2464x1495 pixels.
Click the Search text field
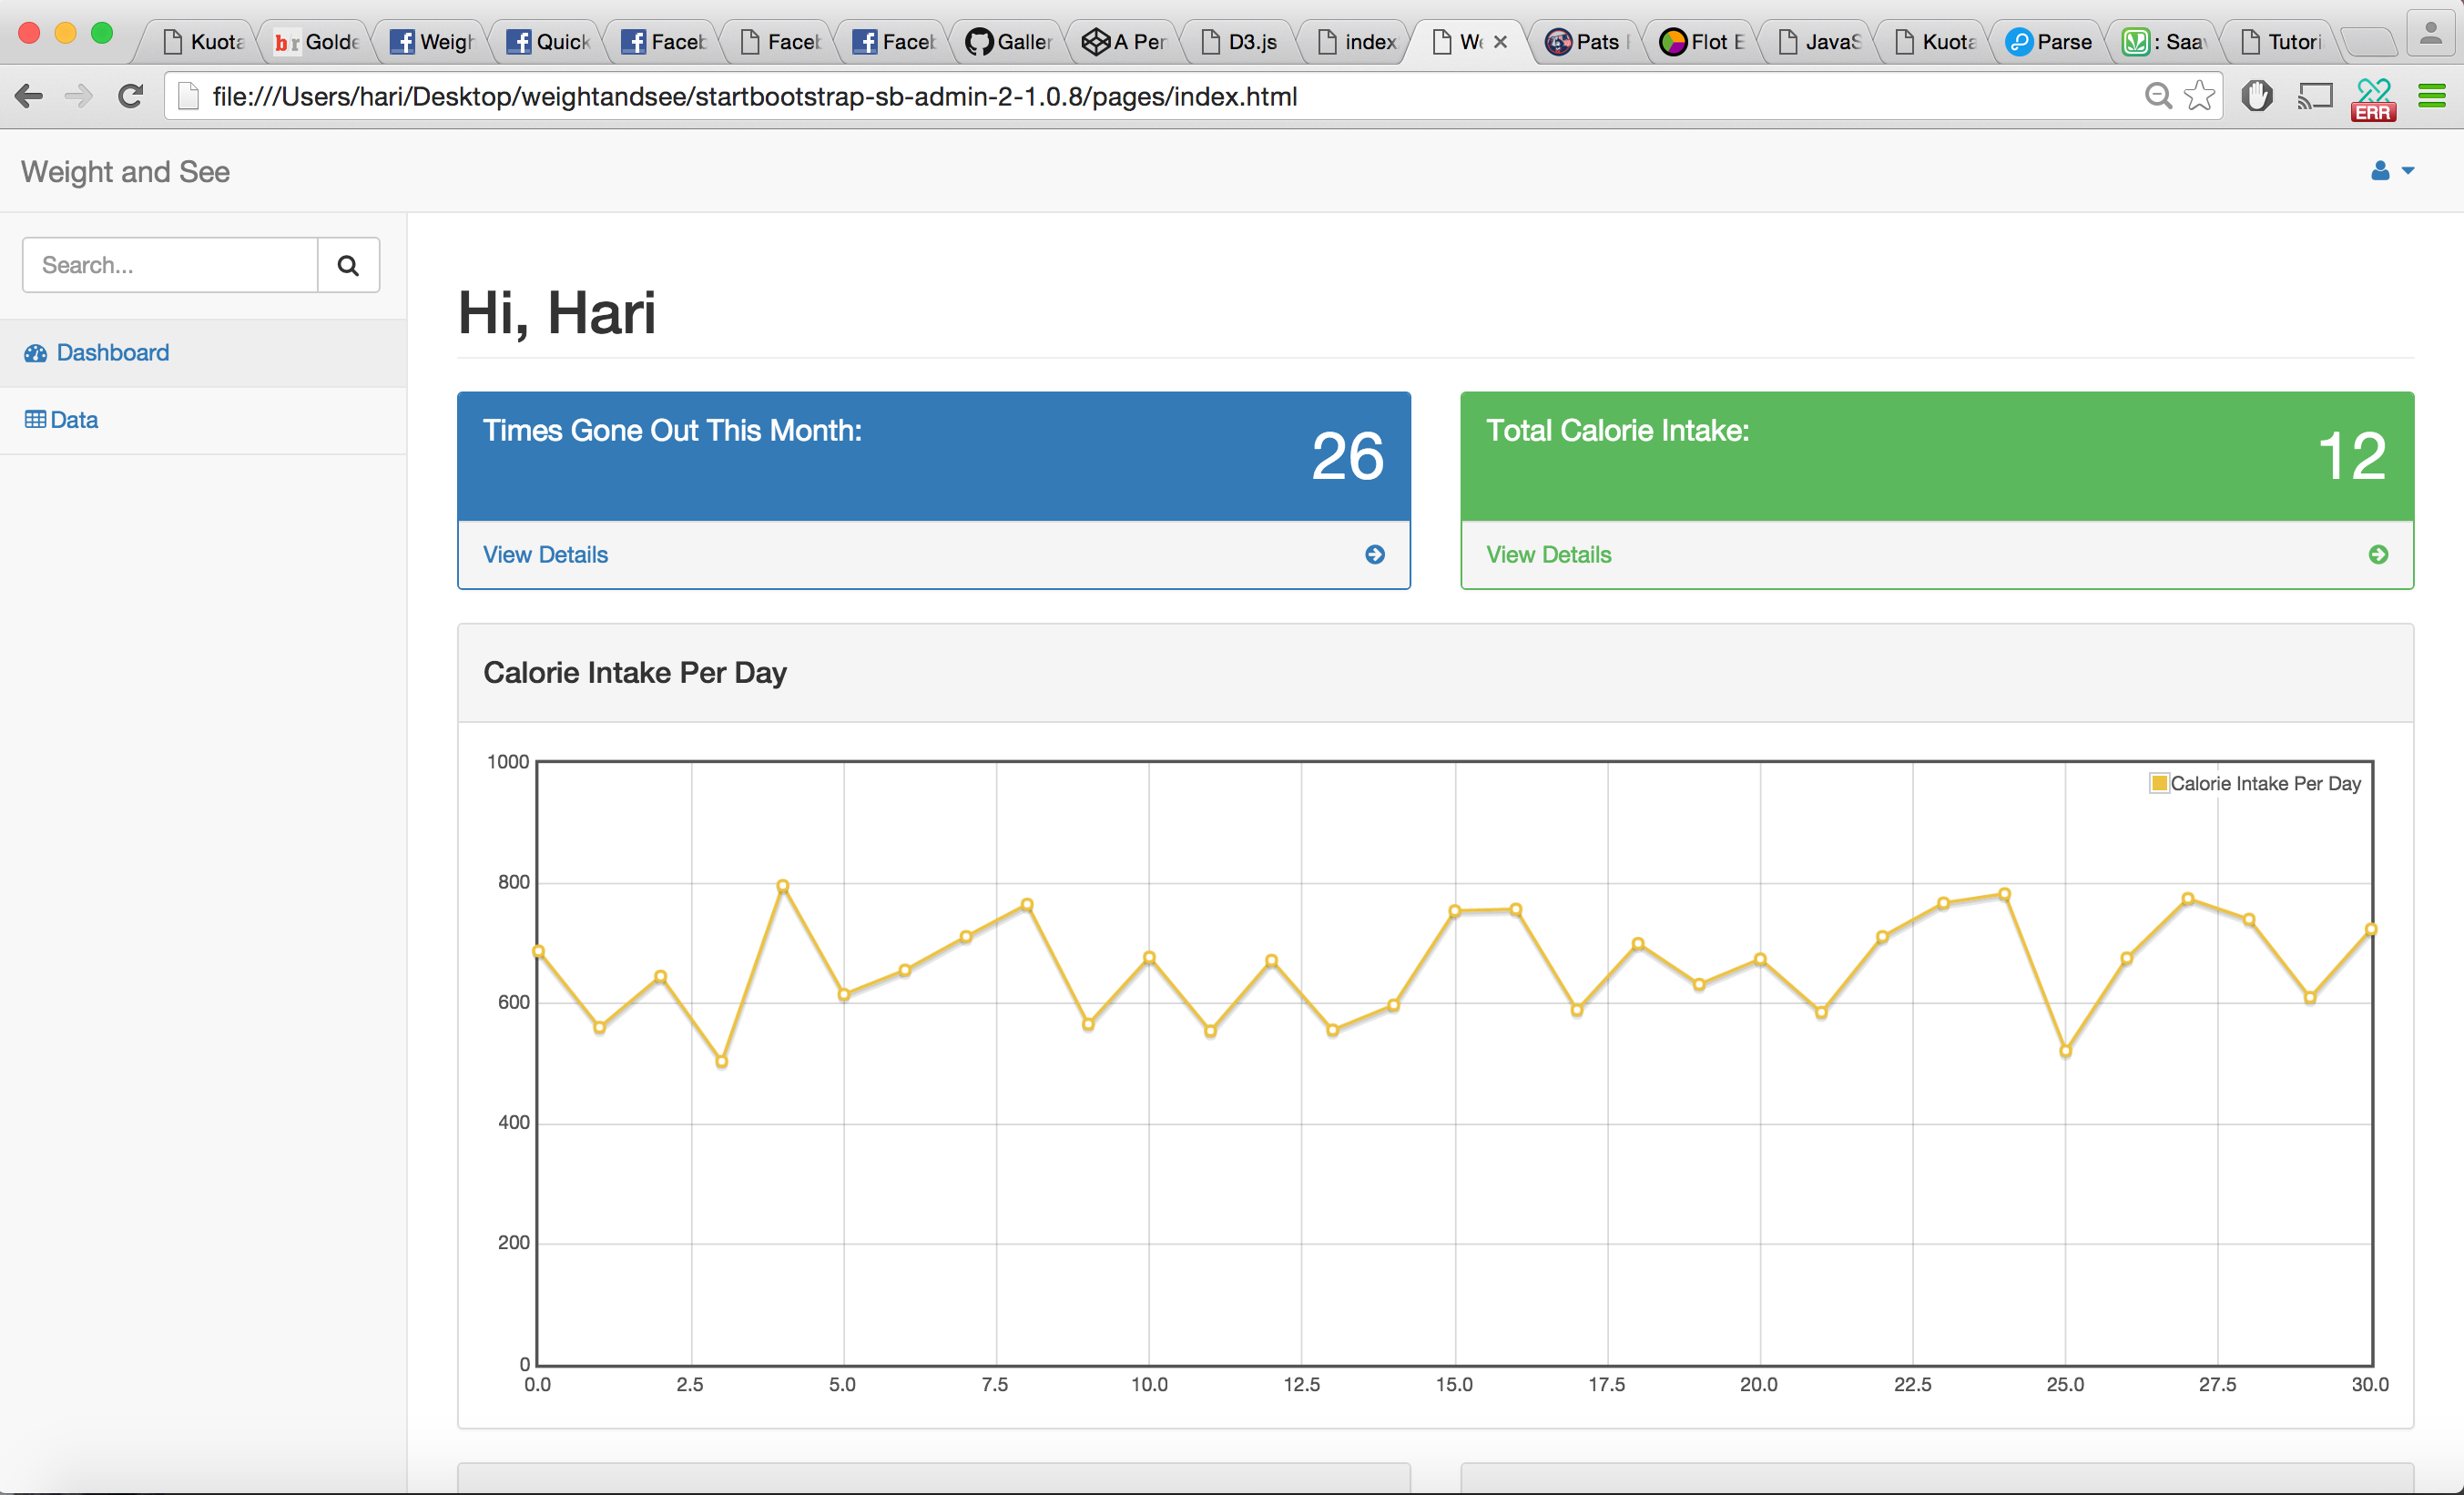[170, 265]
